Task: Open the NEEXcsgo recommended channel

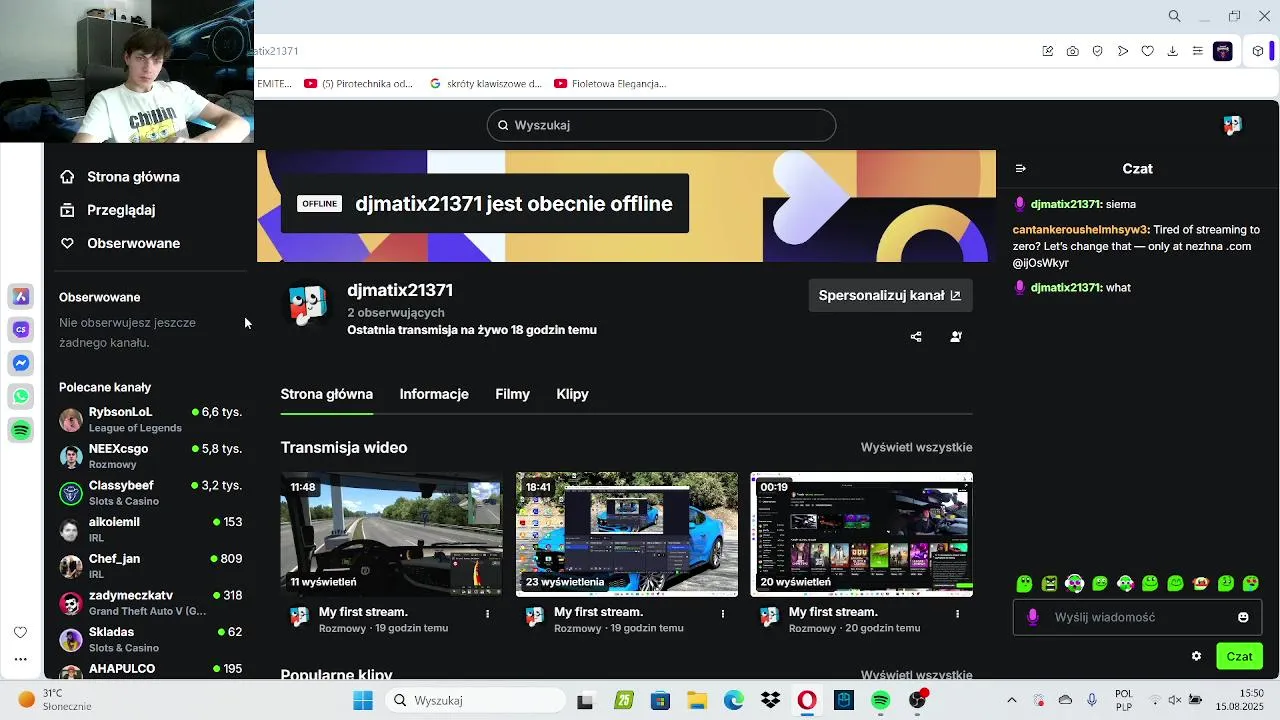Action: [x=150, y=456]
